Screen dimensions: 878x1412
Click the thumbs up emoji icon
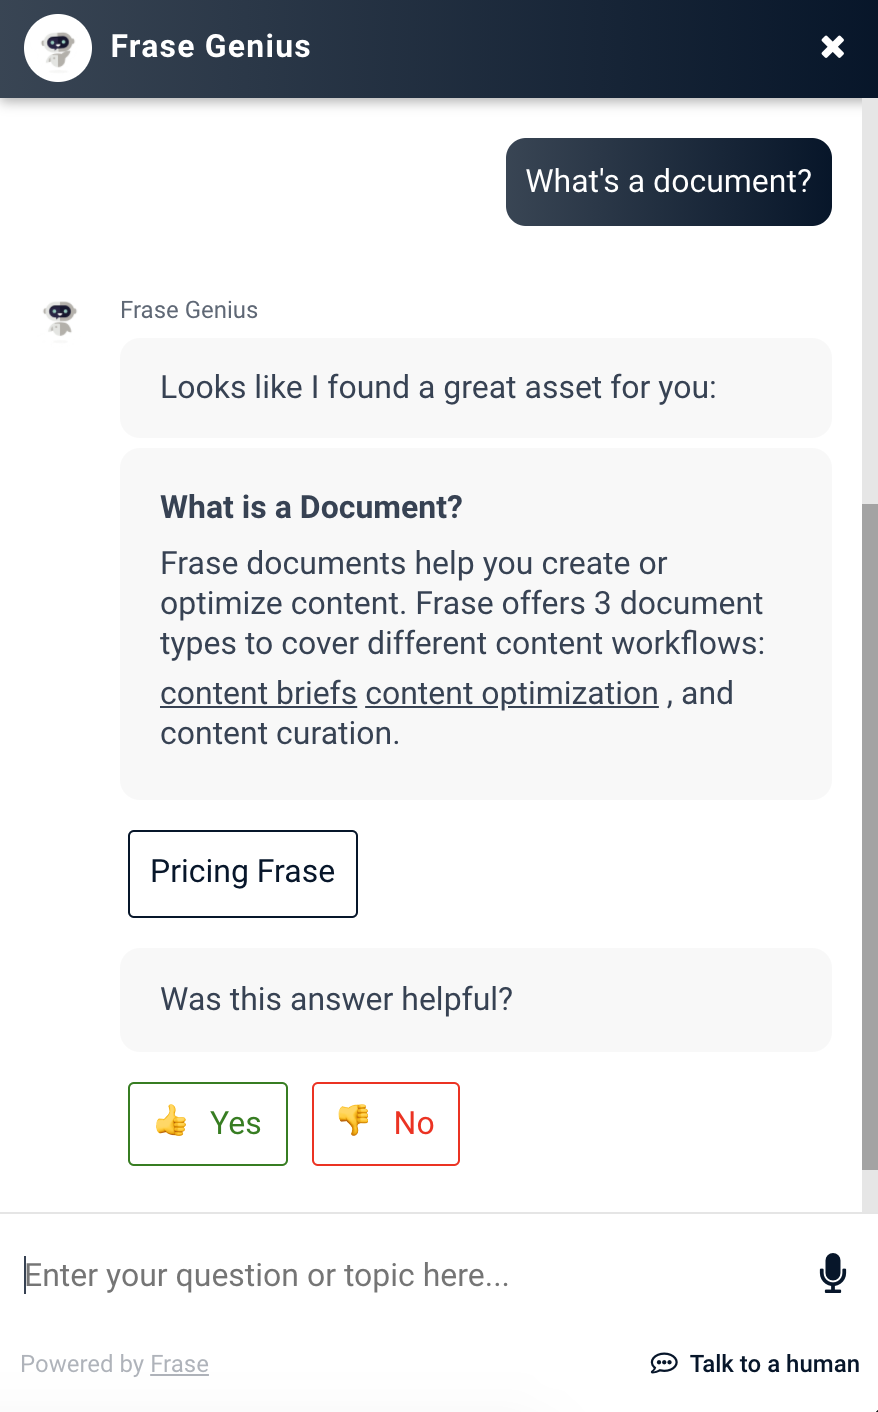171,1122
